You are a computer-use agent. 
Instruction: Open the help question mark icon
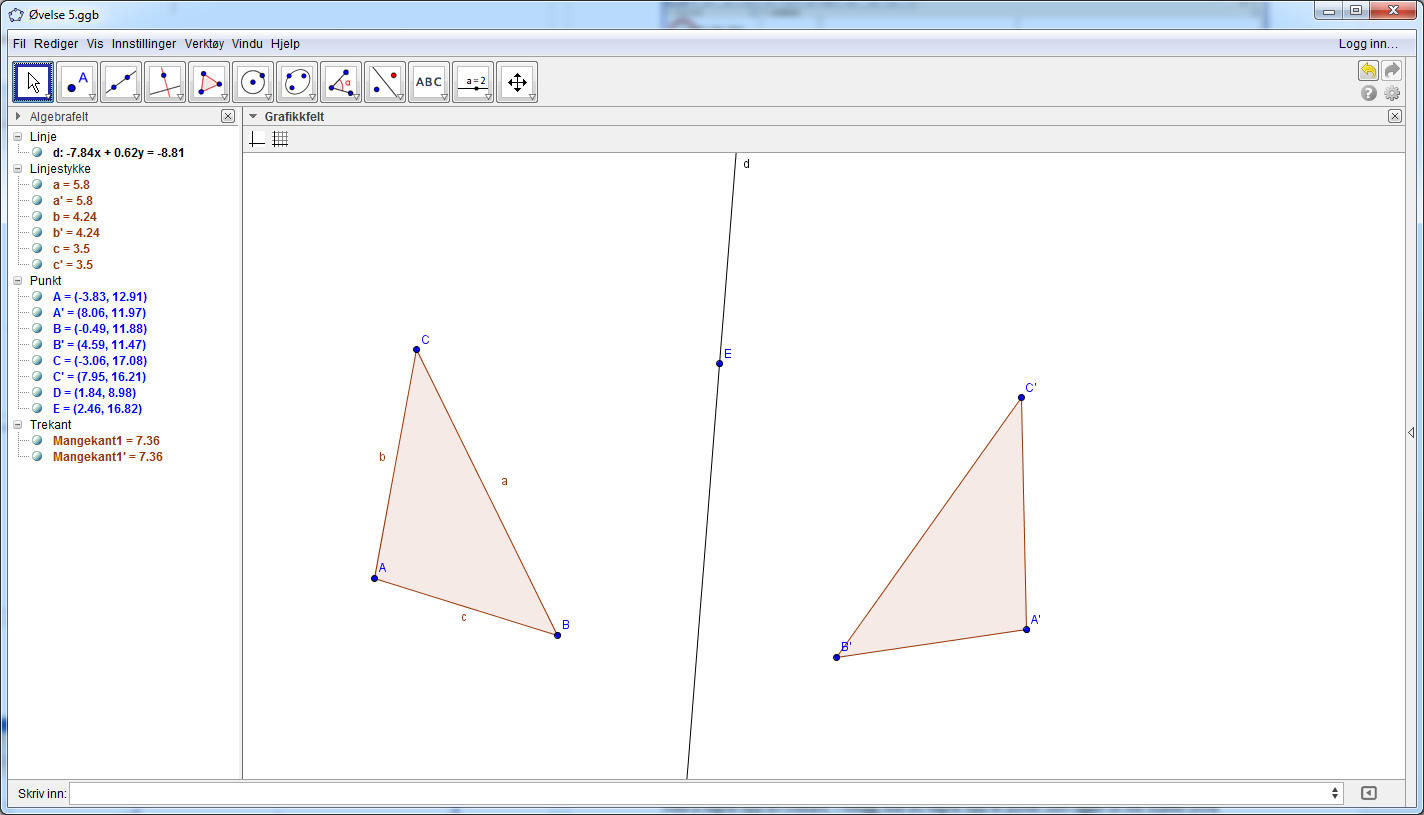1369,93
